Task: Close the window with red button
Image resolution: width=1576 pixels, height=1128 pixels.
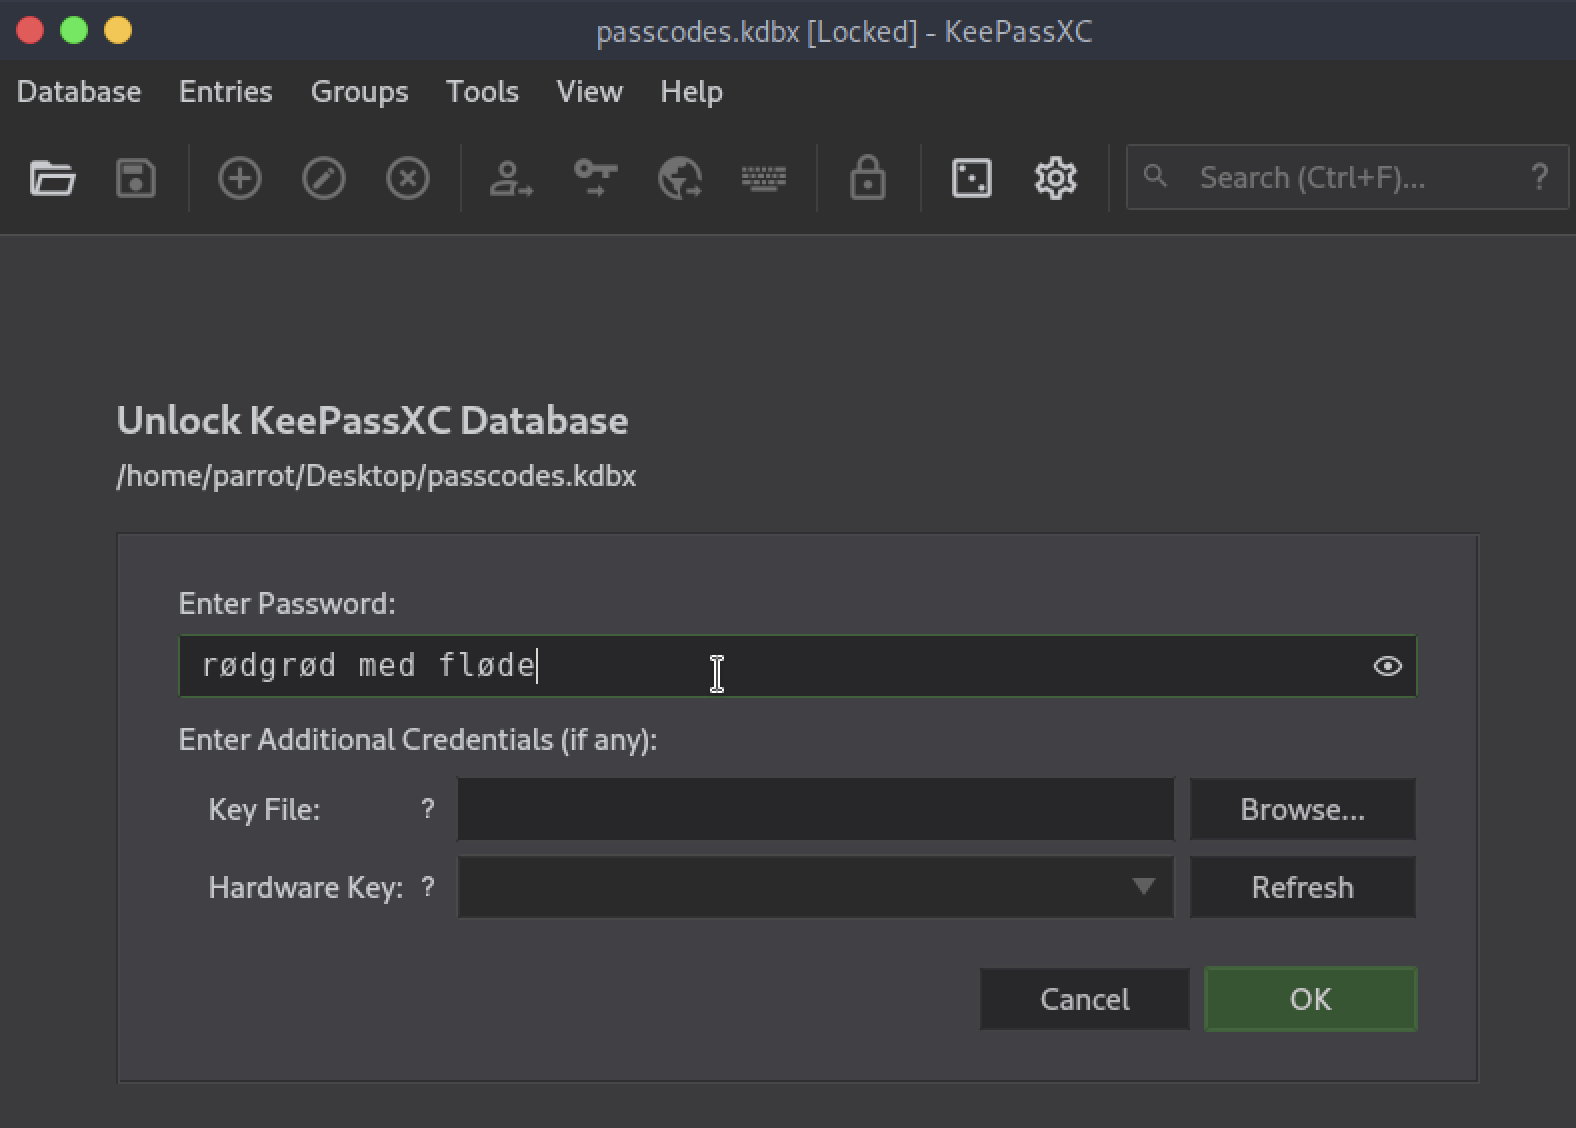Action: [x=31, y=31]
